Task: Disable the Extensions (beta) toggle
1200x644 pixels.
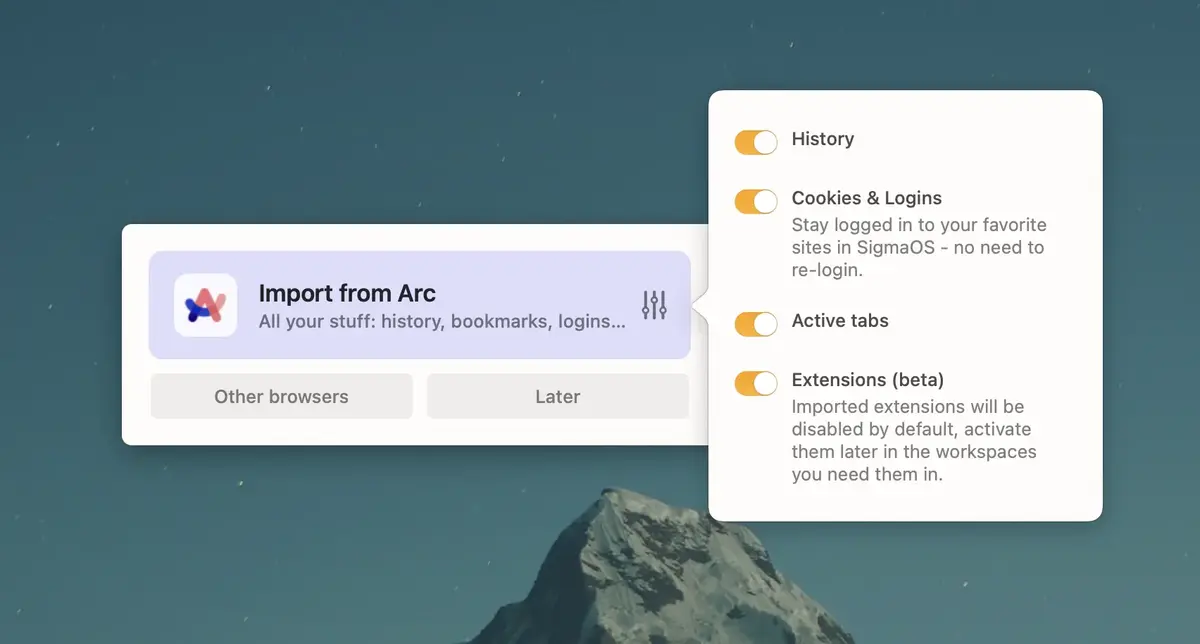Action: click(756, 383)
